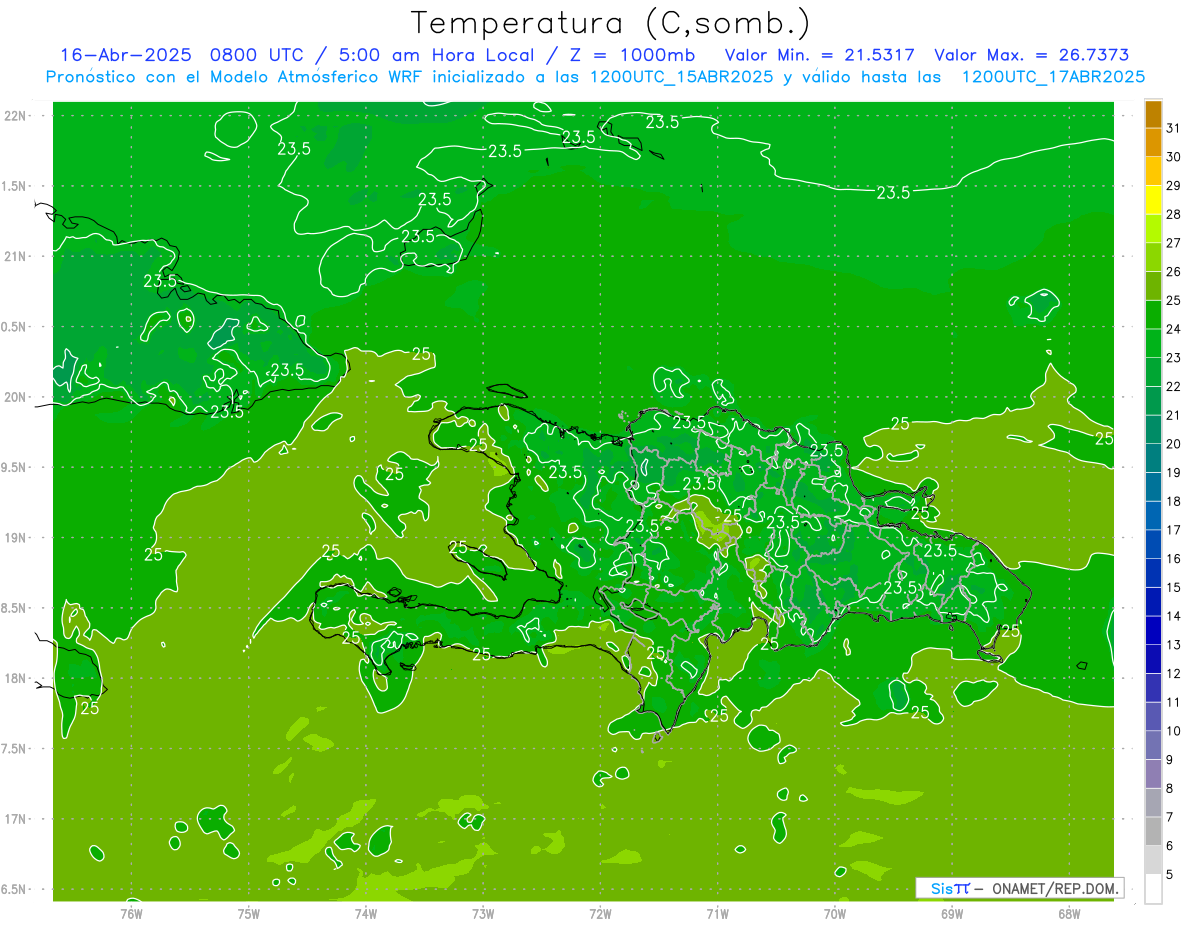Pick the blue swatch between 16 and 17
Viewport: 1200px width, 927px height.
point(1153,544)
